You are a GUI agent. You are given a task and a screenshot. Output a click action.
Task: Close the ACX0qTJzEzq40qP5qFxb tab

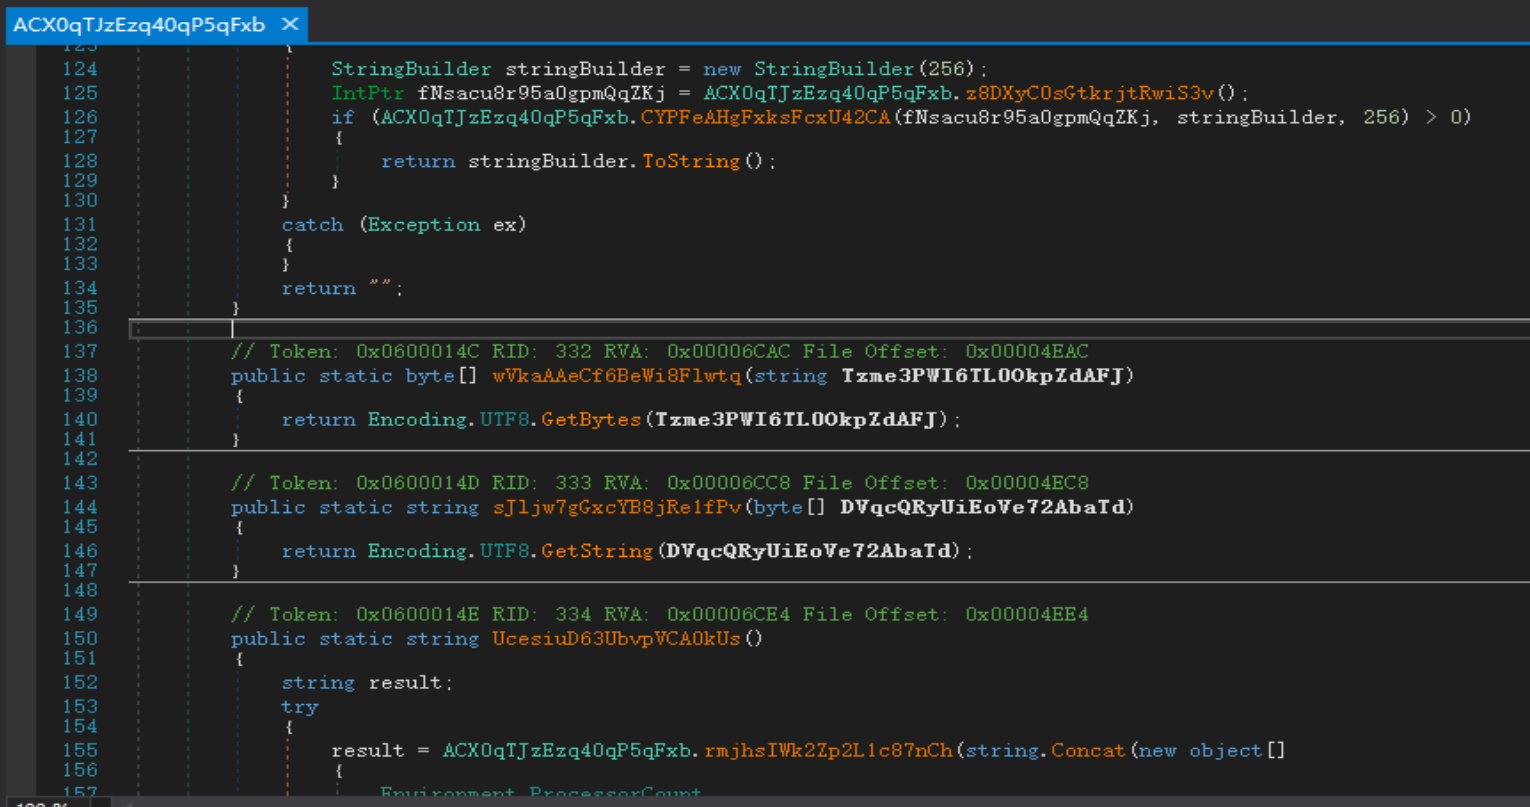(x=290, y=24)
